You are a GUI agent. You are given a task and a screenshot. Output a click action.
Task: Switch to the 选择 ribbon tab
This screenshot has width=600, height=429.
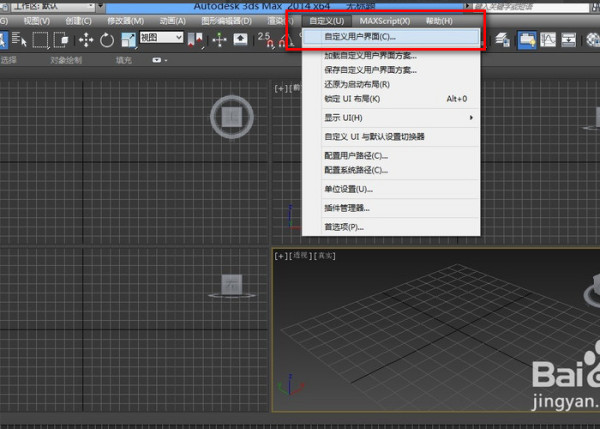pos(8,60)
